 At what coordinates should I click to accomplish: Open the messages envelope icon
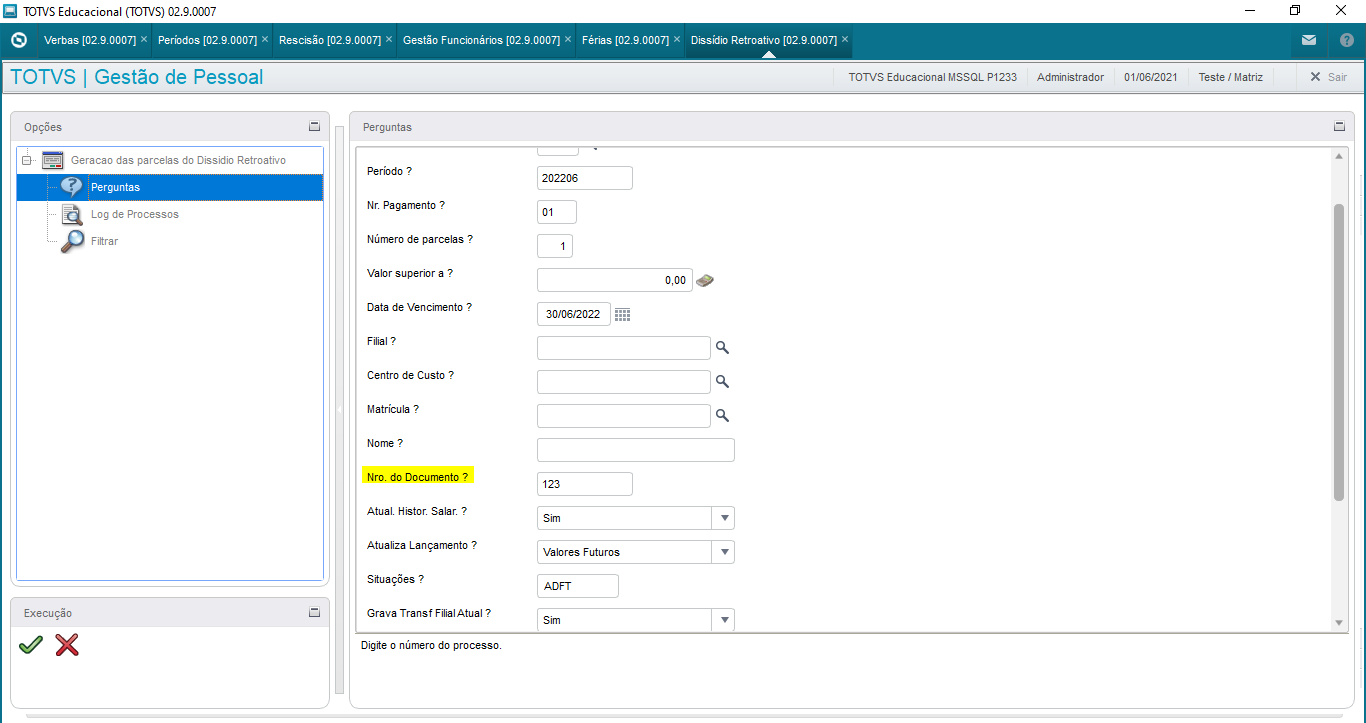pyautogui.click(x=1309, y=40)
